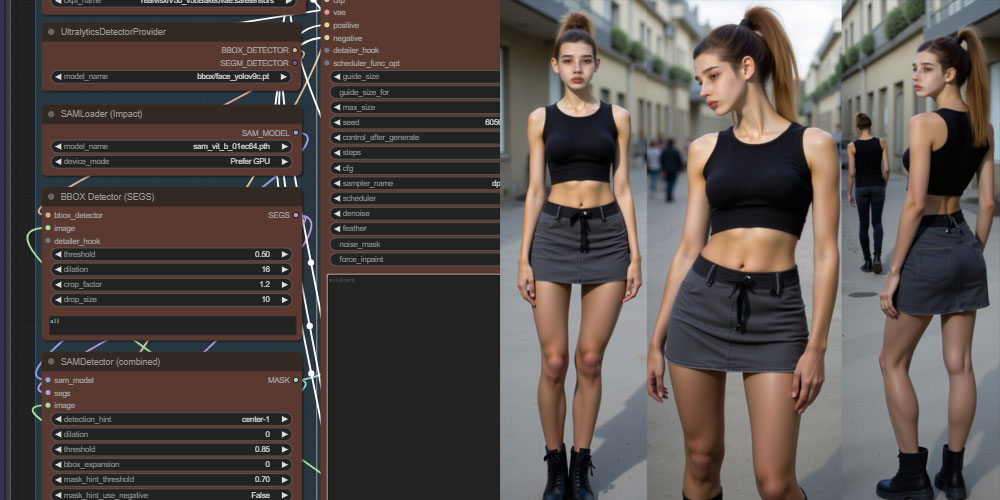The width and height of the screenshot is (1000, 500).
Task: Toggle the force_inpaint option
Action: point(415,260)
